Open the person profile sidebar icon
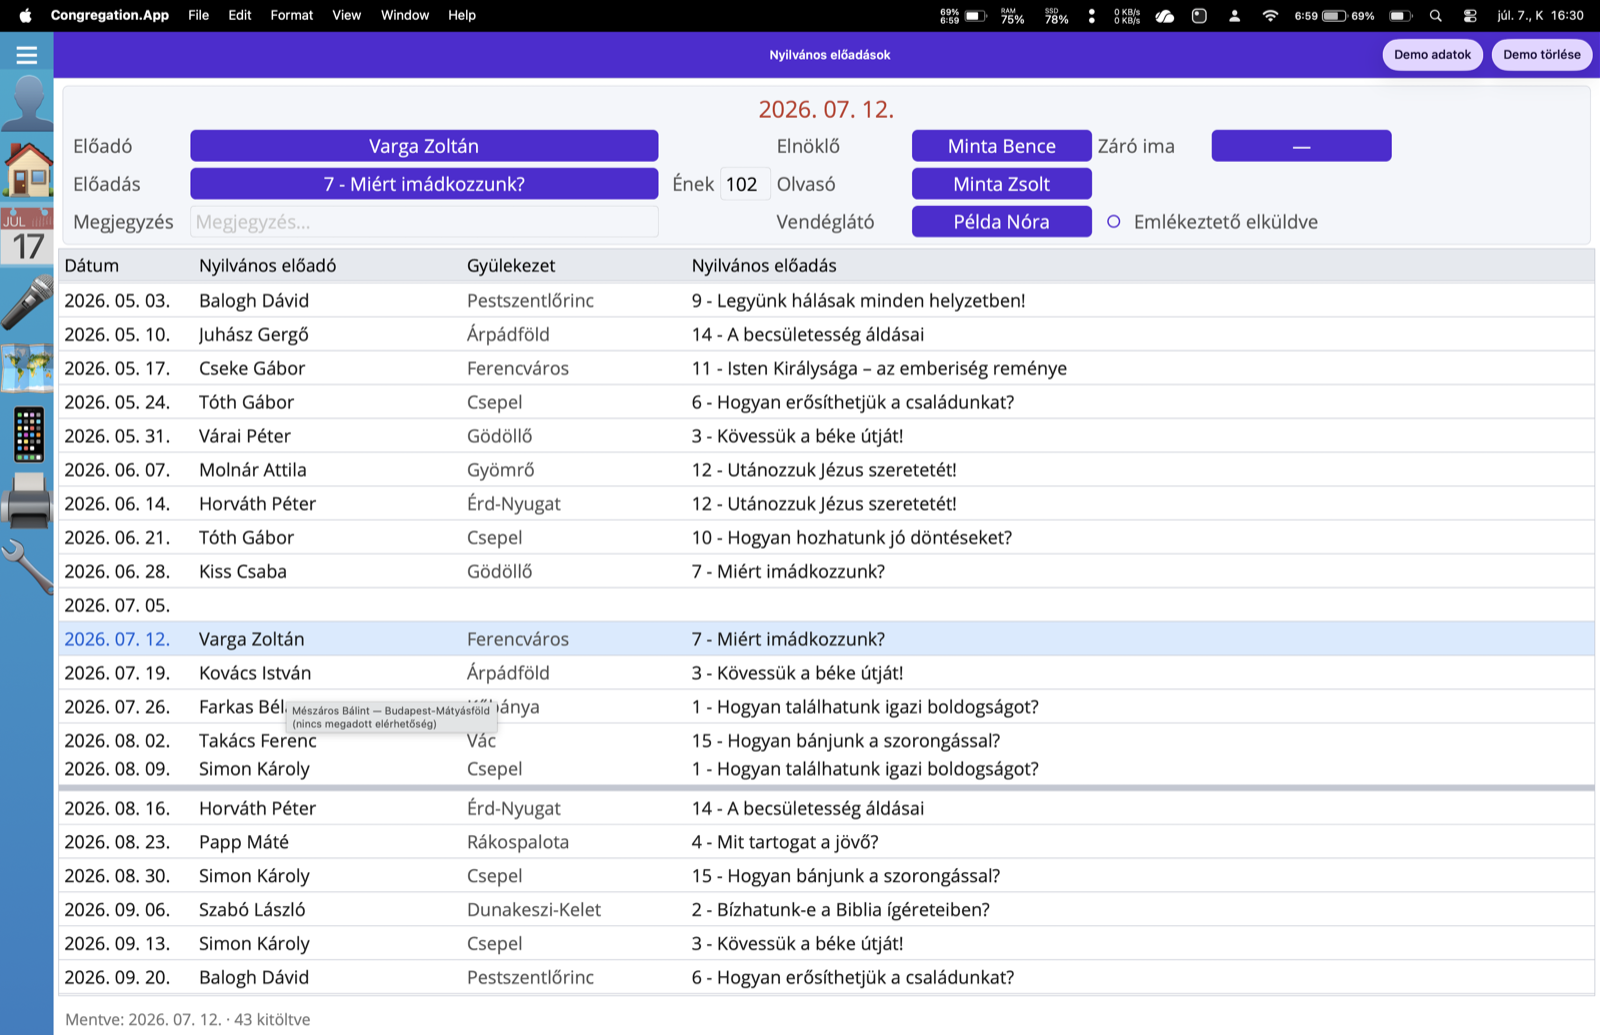 click(x=27, y=103)
